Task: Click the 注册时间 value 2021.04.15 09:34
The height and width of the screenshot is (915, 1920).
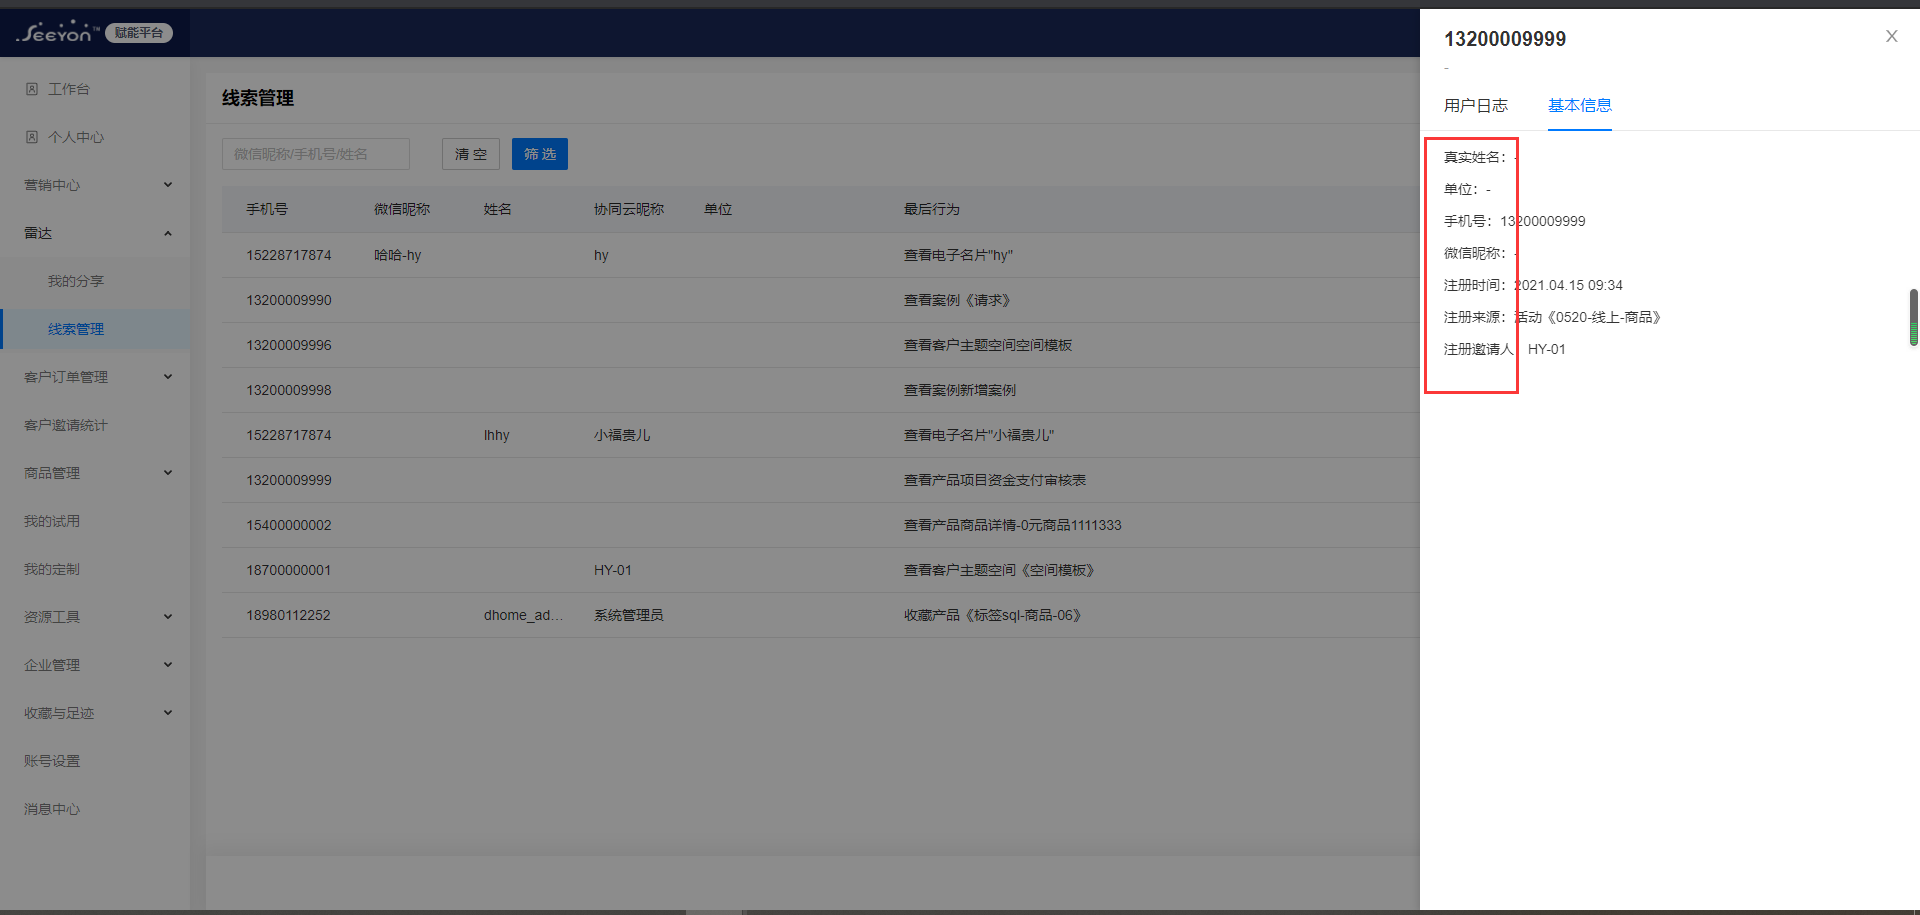Action: (1568, 285)
